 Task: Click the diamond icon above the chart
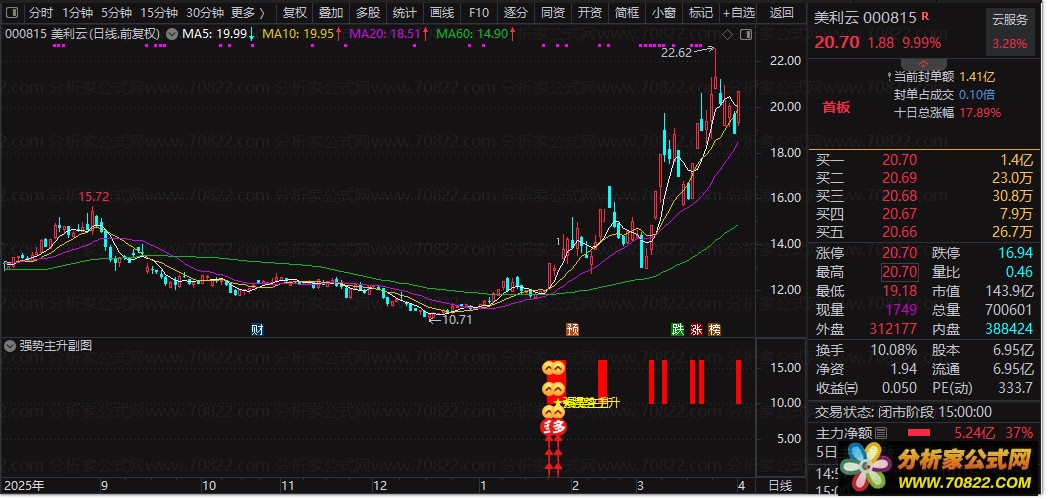pos(728,33)
